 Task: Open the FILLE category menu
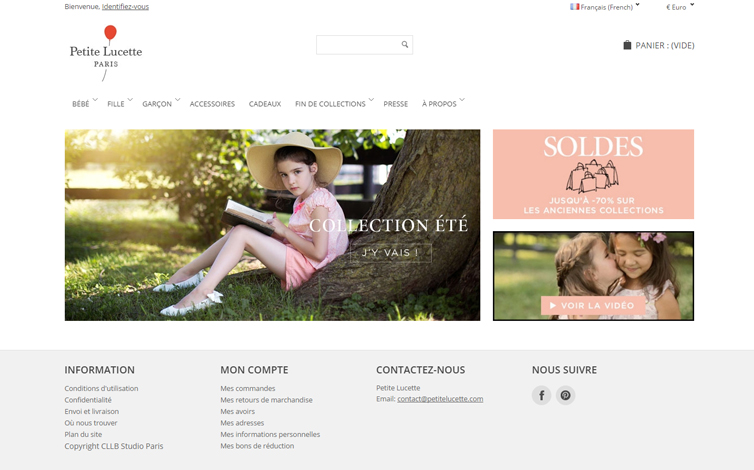click(x=120, y=103)
